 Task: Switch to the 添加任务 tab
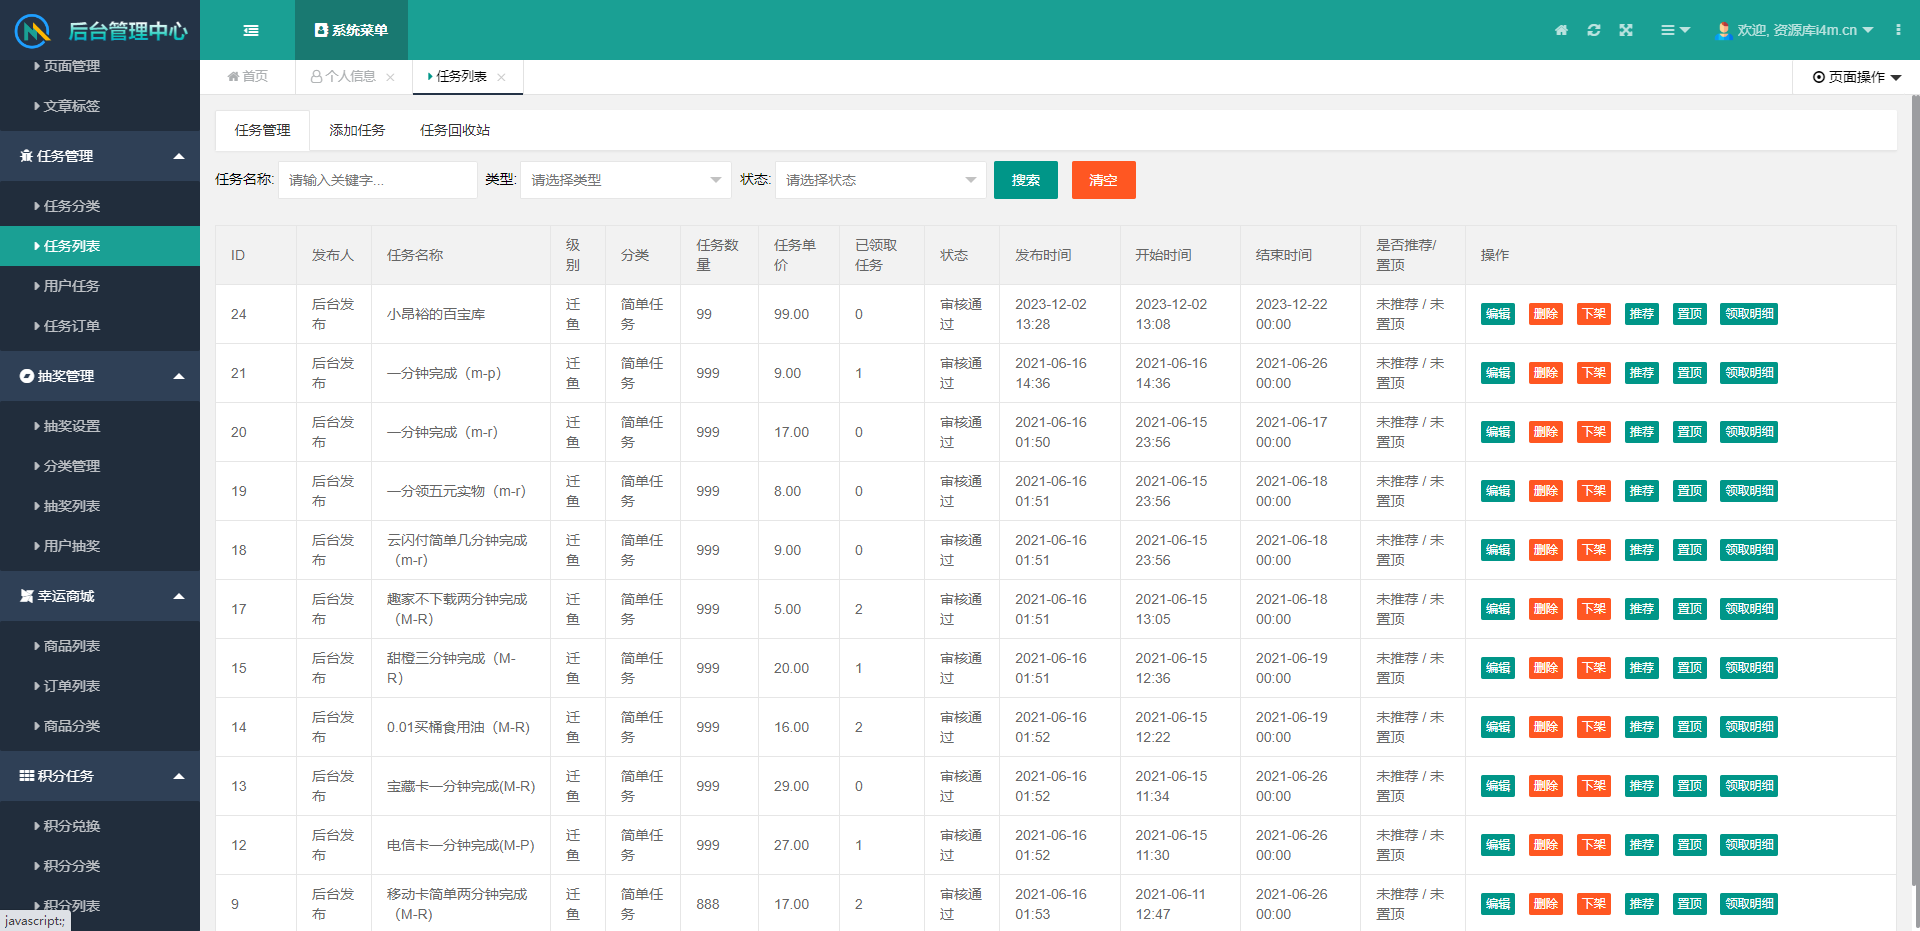click(357, 130)
